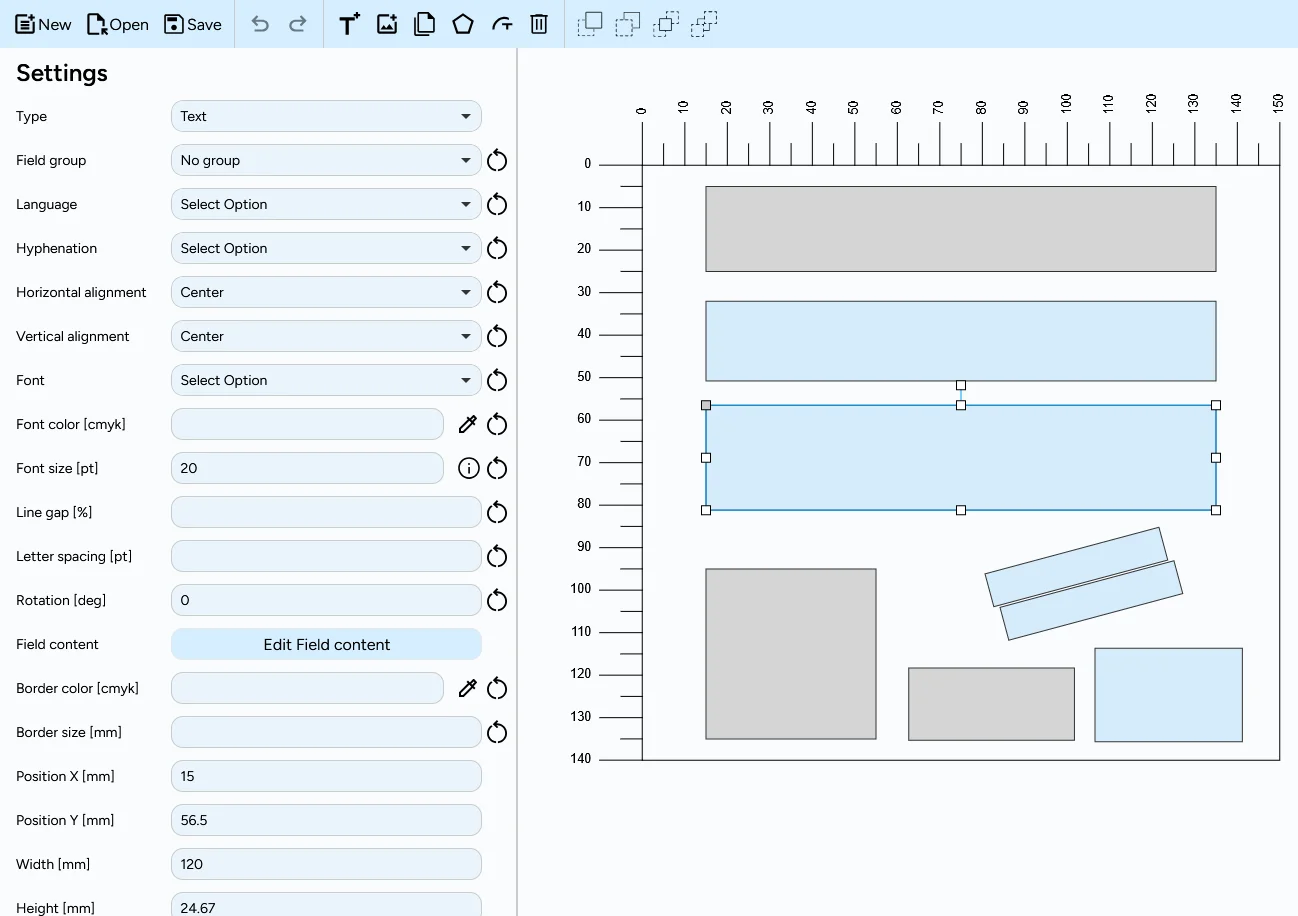Pick font color with the eyedropper
This screenshot has width=1298, height=916.
tap(467, 425)
